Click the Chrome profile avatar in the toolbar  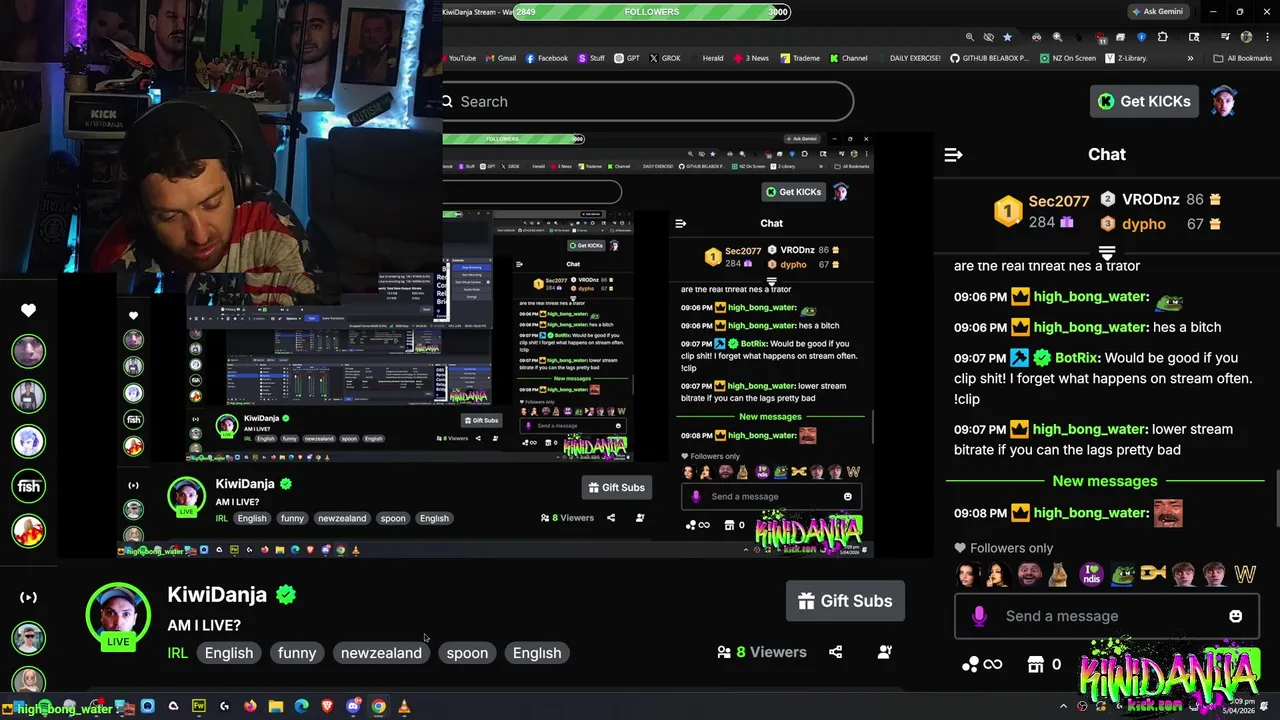[1246, 37]
